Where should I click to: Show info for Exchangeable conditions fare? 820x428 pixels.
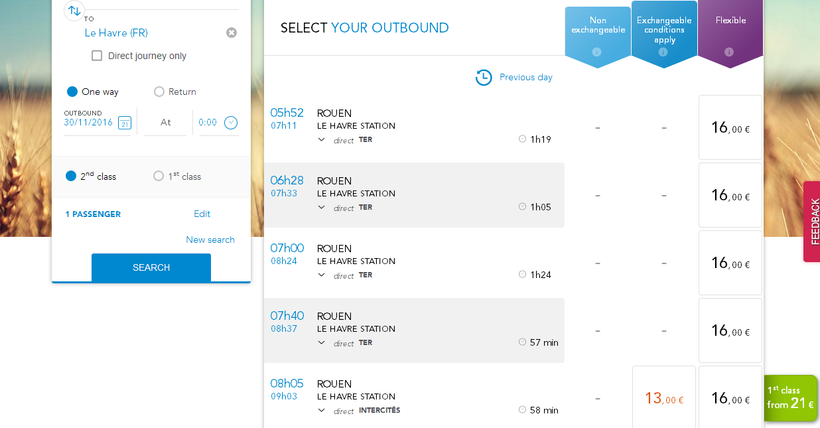tap(664, 52)
